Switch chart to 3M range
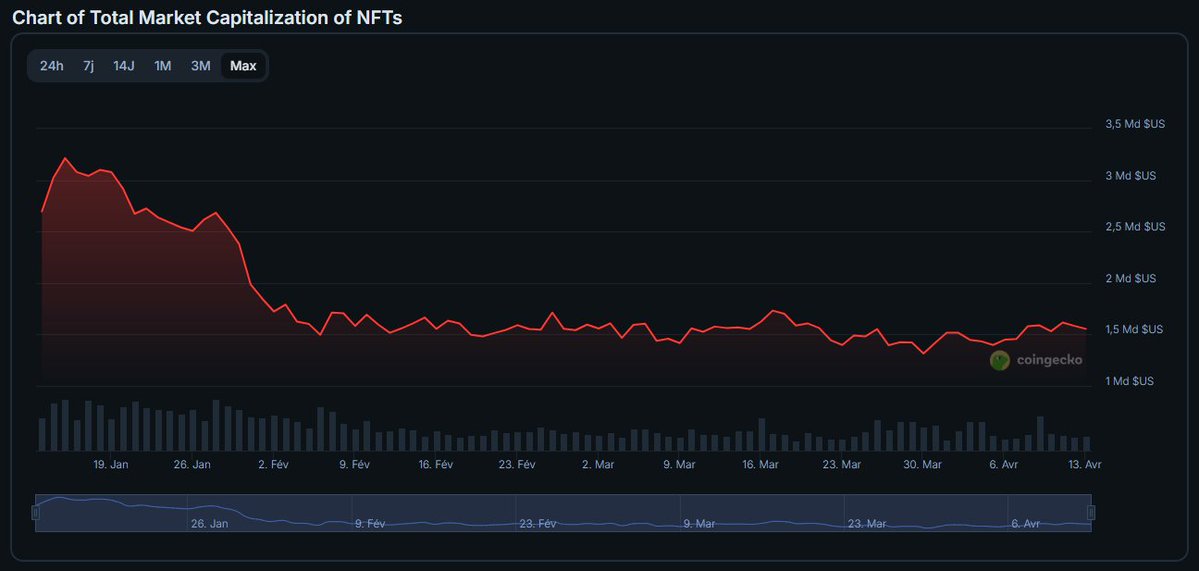The image size is (1199, 571). [x=201, y=66]
